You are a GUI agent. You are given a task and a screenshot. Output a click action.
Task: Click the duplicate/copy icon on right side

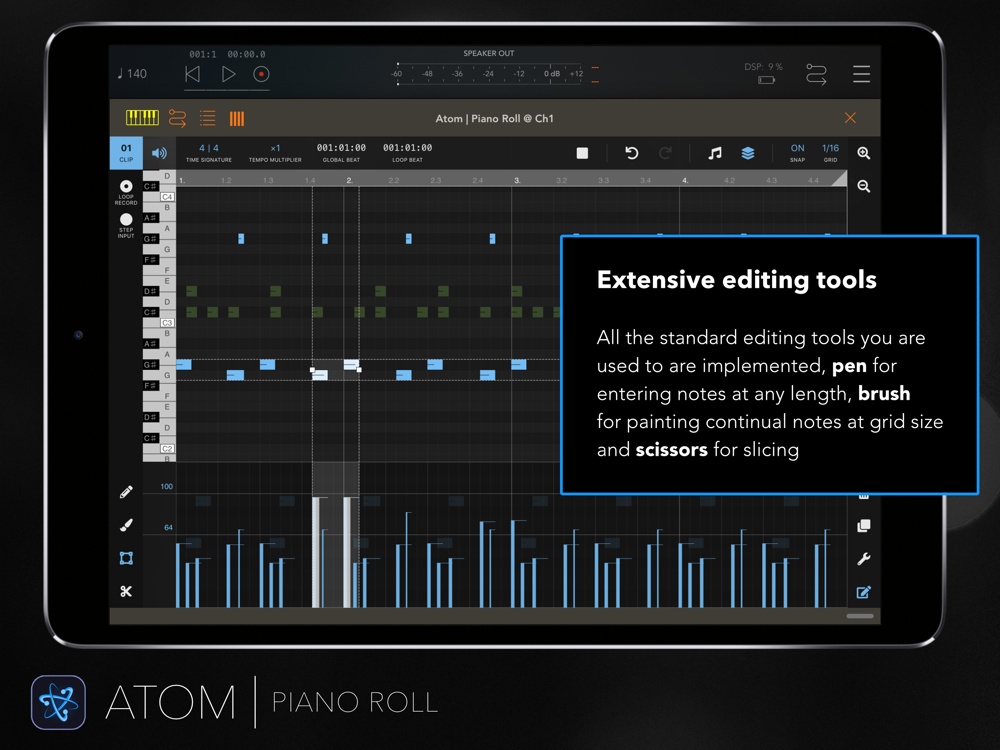[864, 526]
